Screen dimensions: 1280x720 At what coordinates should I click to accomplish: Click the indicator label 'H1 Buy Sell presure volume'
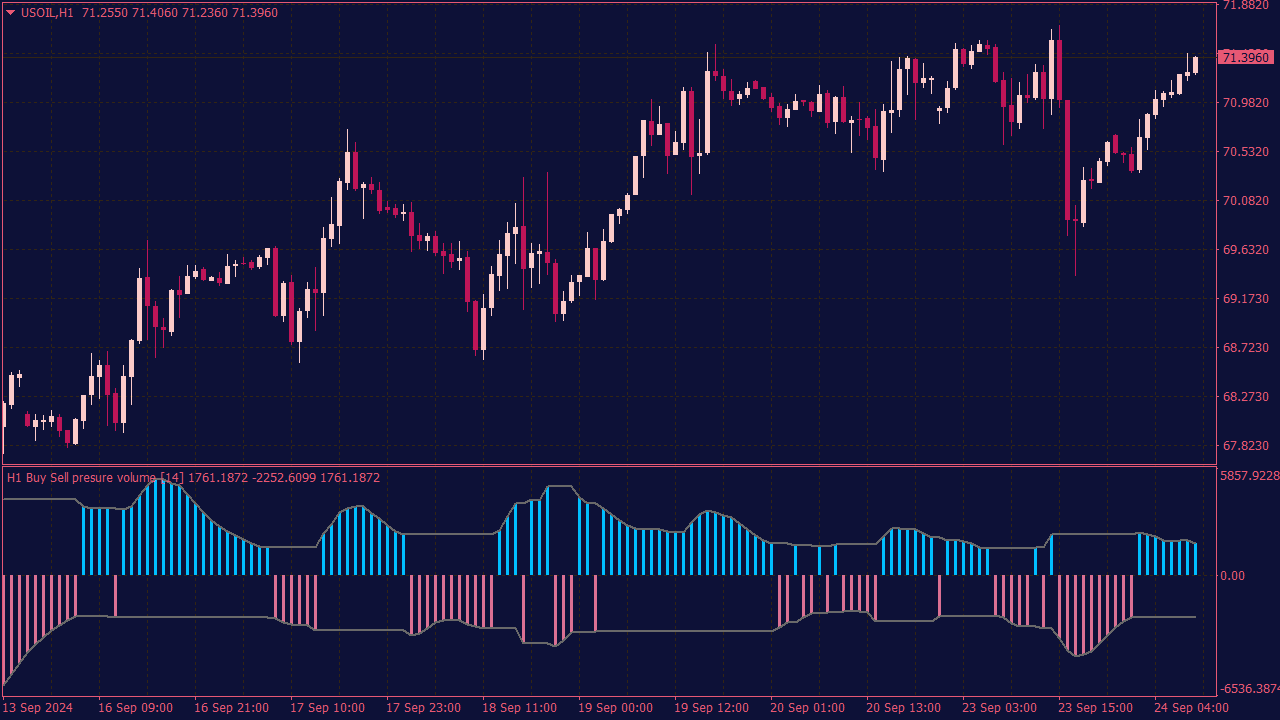(82, 478)
